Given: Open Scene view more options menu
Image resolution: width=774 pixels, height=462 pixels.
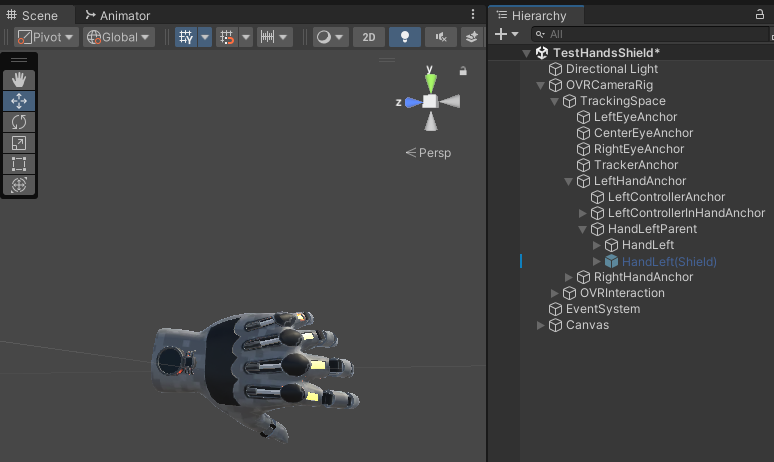Looking at the screenshot, I should (x=473, y=14).
